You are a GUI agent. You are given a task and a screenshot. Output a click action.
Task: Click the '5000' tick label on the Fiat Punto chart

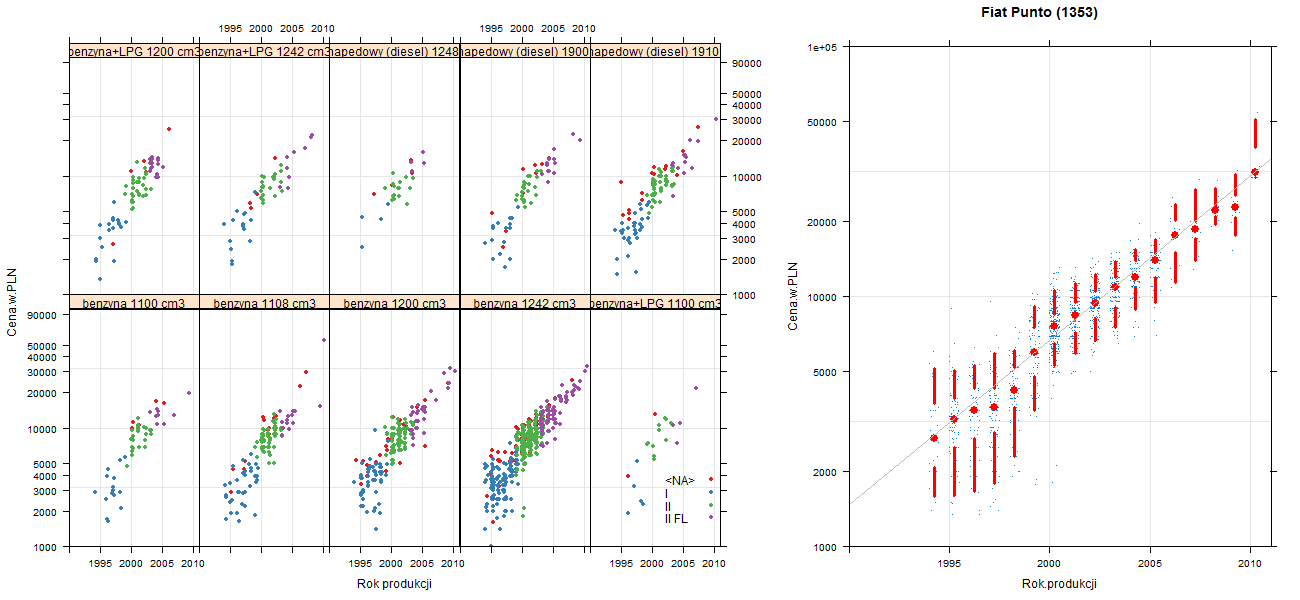pos(826,372)
